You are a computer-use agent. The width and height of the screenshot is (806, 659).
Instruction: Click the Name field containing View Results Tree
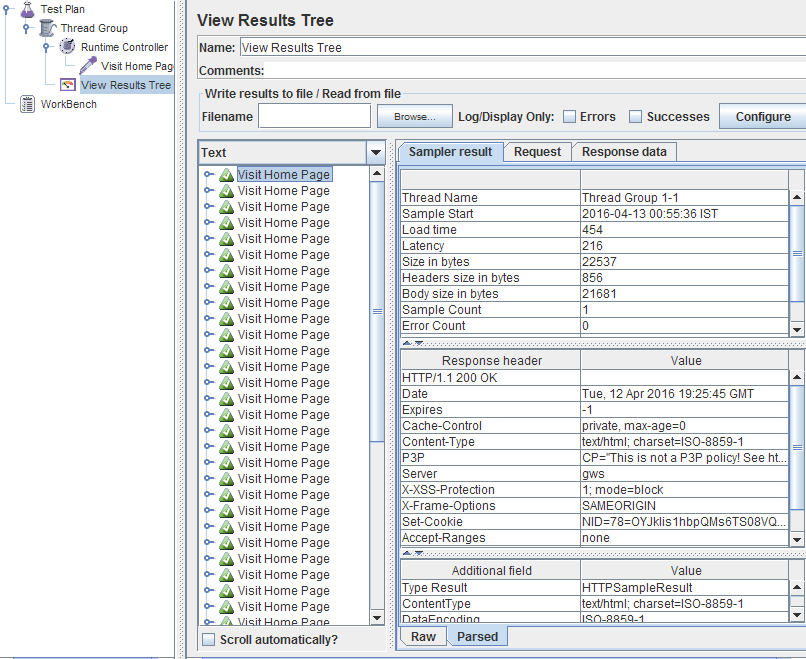coord(523,48)
